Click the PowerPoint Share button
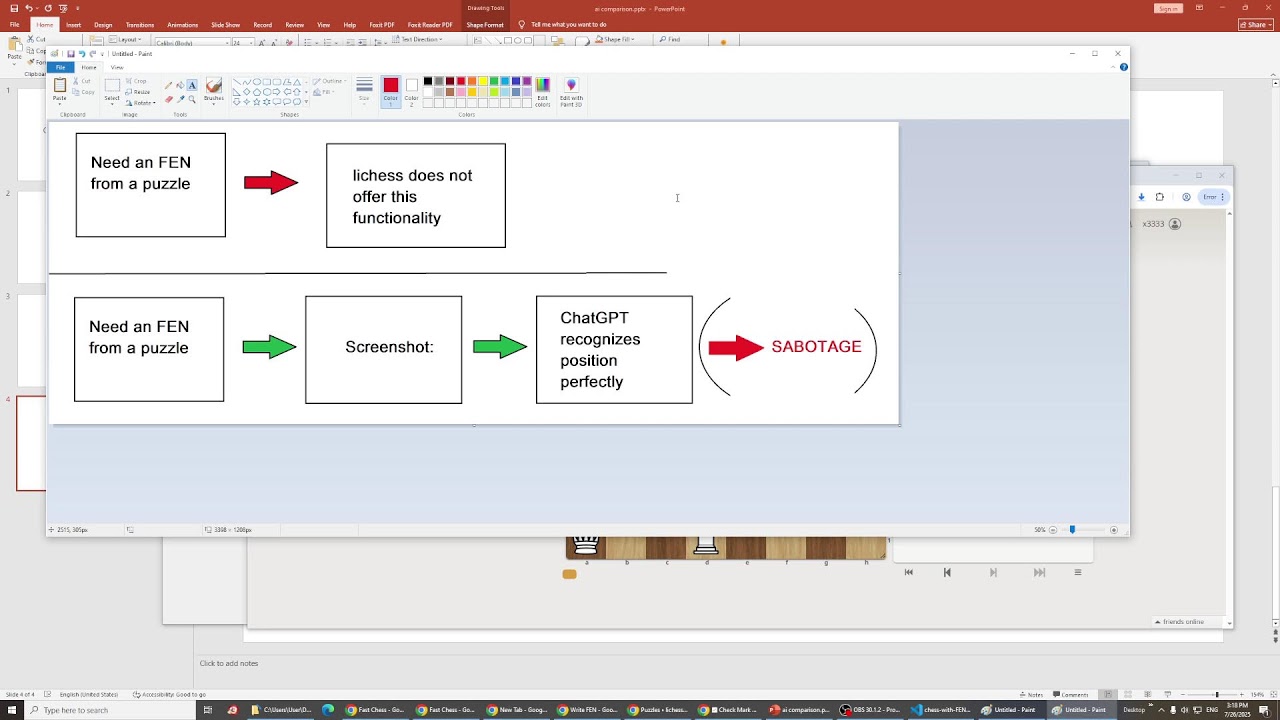This screenshot has height=720, width=1280. tap(1257, 25)
